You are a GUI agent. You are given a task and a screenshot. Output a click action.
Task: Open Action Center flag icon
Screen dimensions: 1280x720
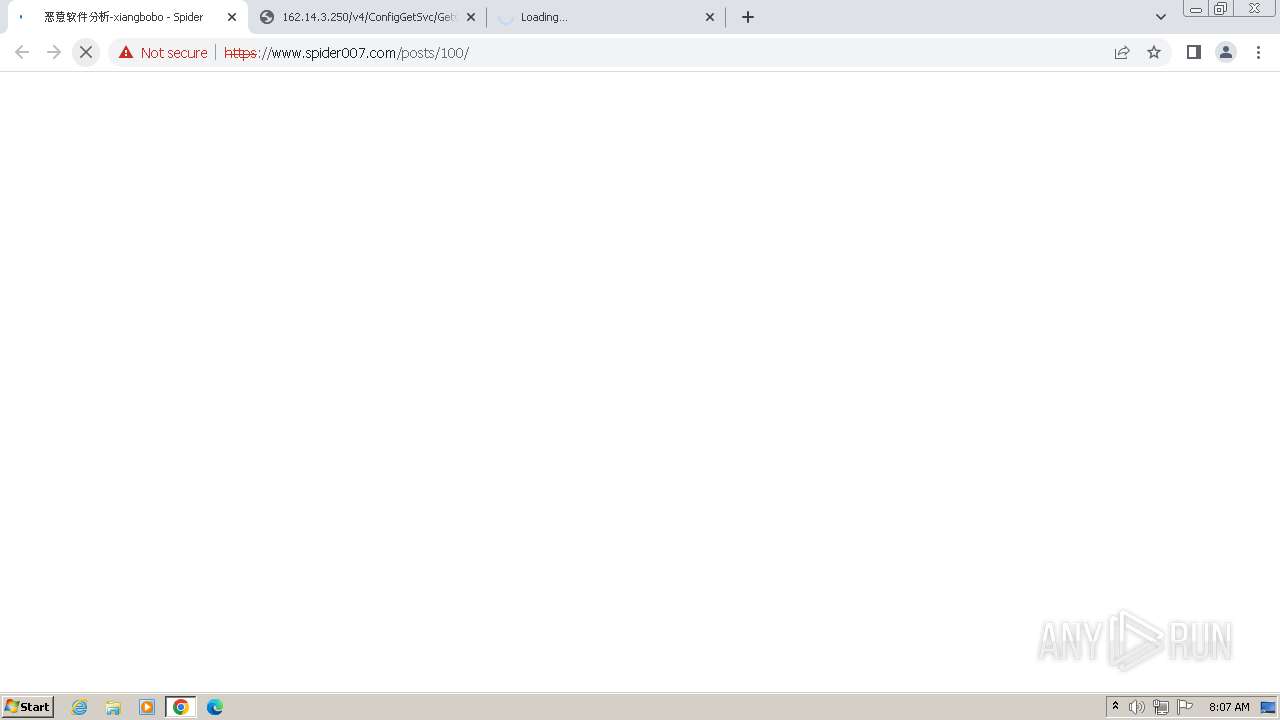(1185, 707)
